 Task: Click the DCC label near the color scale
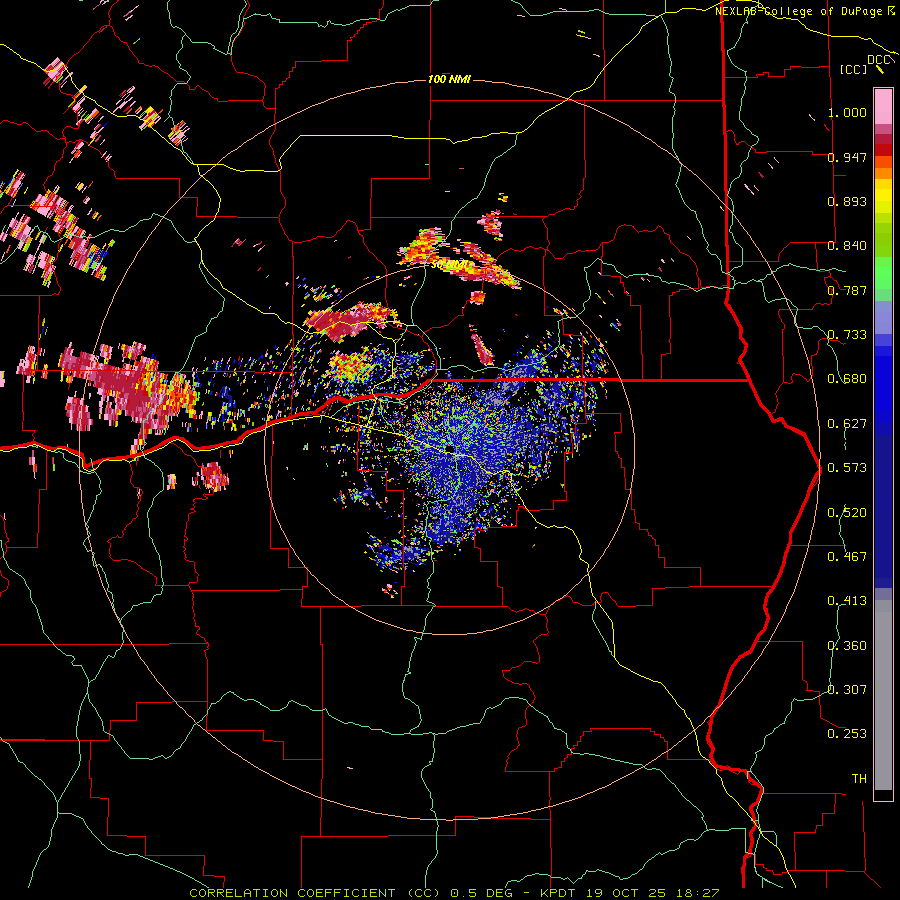click(878, 60)
